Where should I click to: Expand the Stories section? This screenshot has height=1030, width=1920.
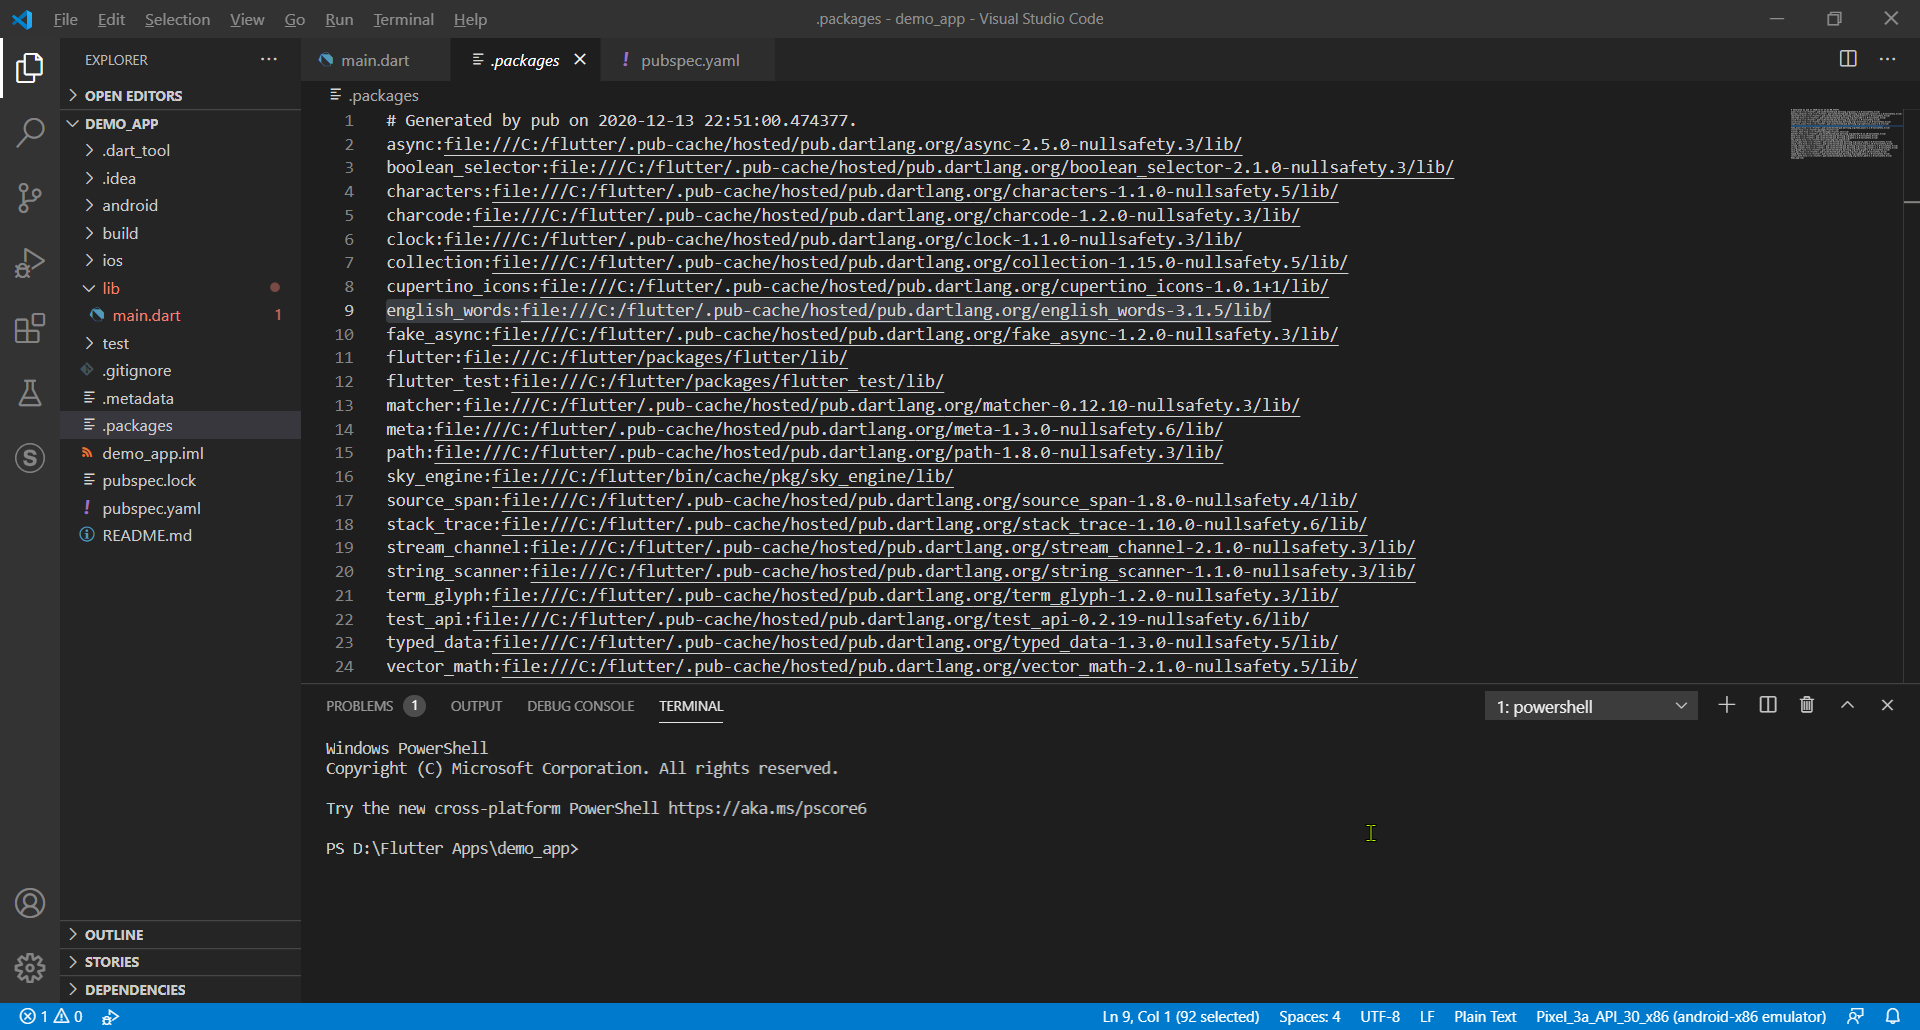pos(180,962)
